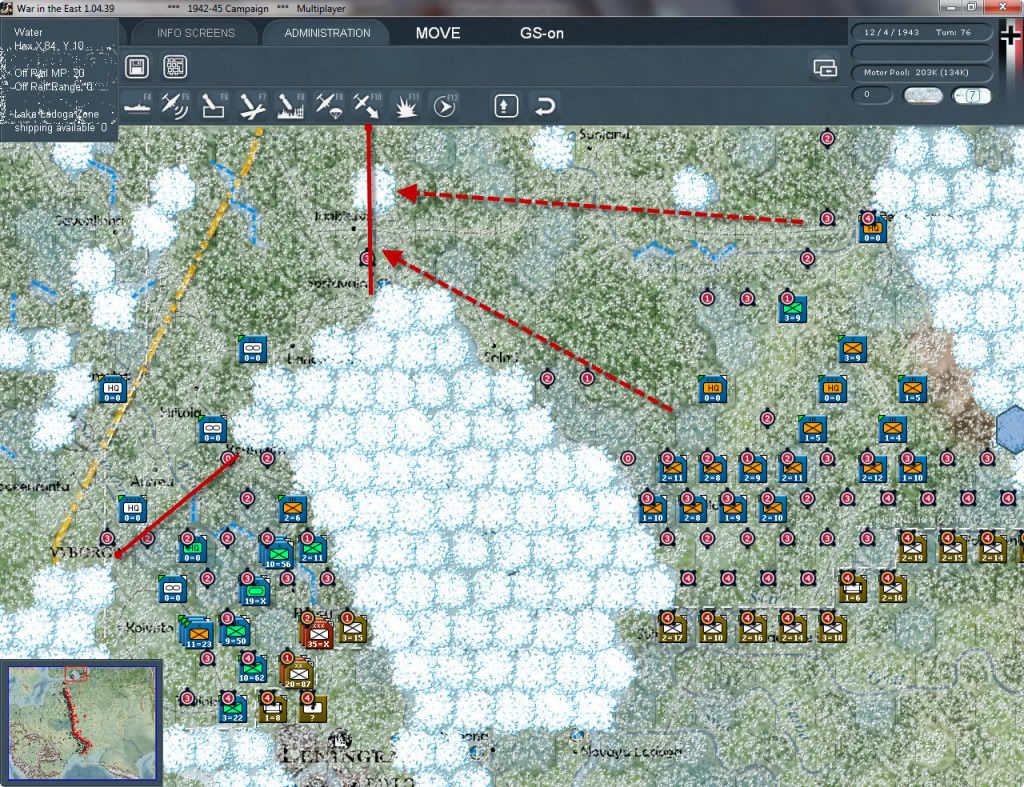
Task: Select bomb unit mode F6 icon
Action: [214, 105]
